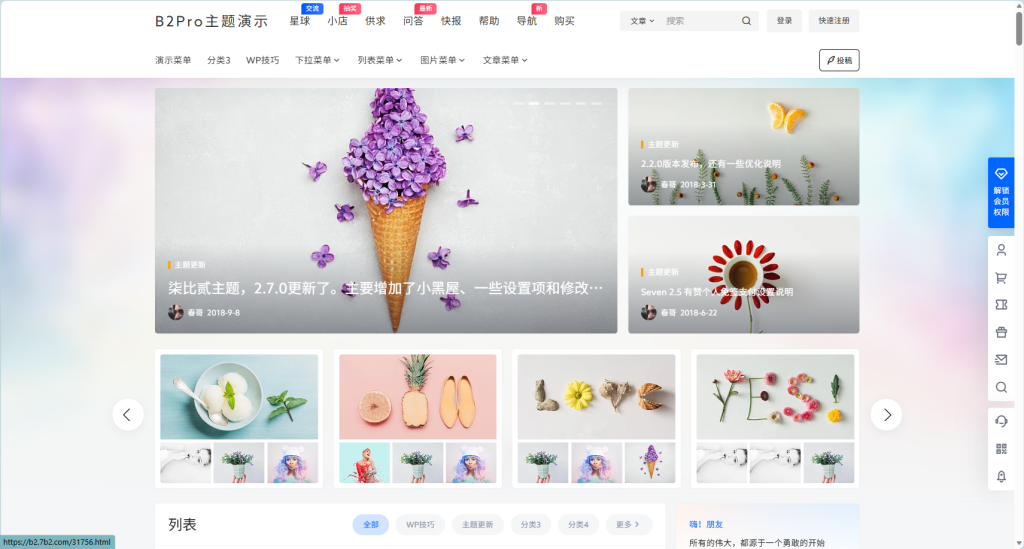Click author avatar beside 春哥 2018-3-31

(648, 185)
